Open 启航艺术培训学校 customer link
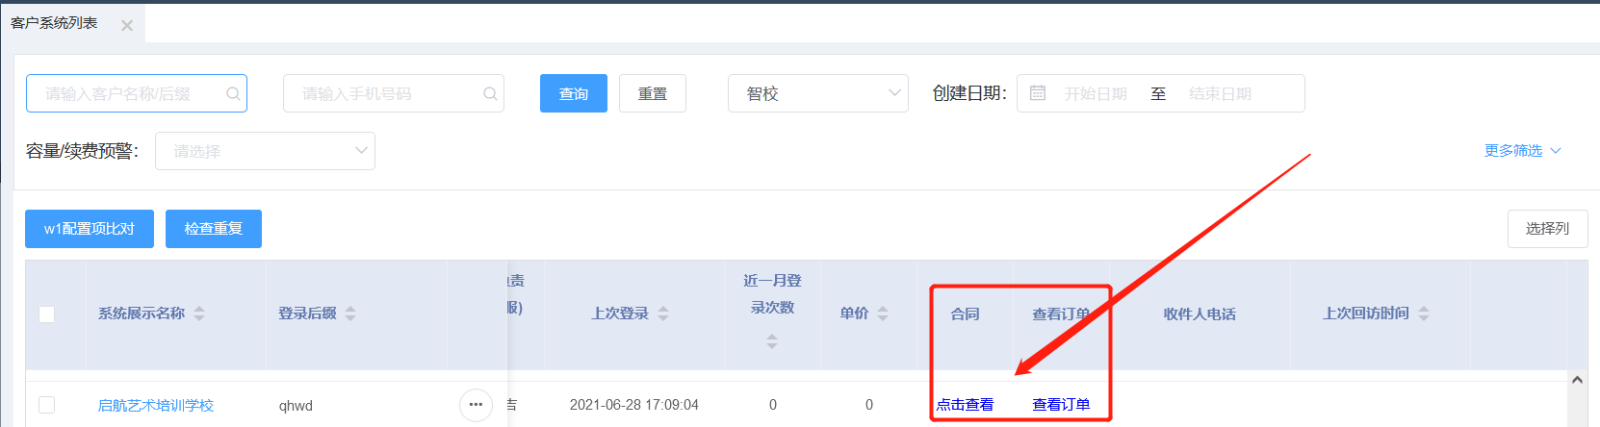 point(155,405)
